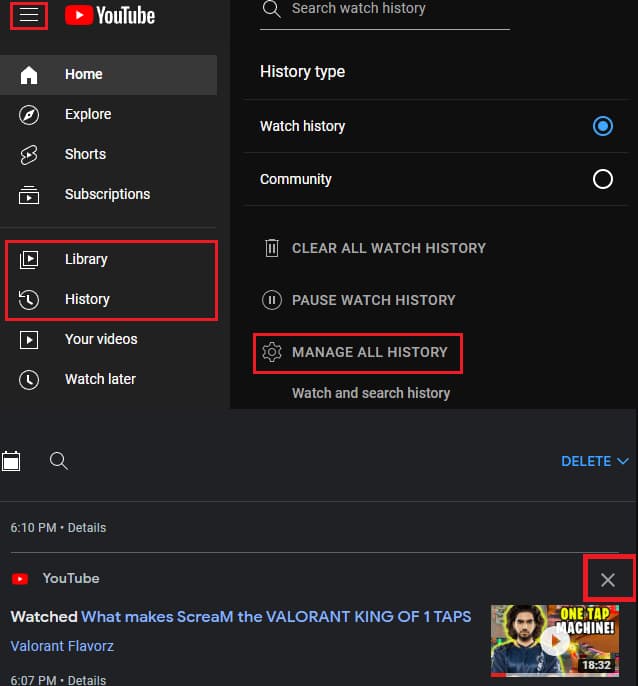Click the trash can icon
This screenshot has width=638, height=686.
tap(272, 248)
